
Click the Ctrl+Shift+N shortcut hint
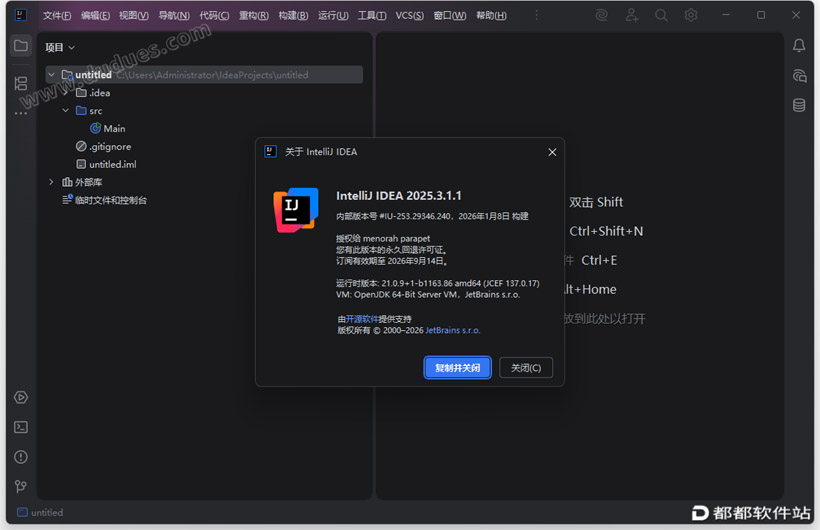[606, 231]
